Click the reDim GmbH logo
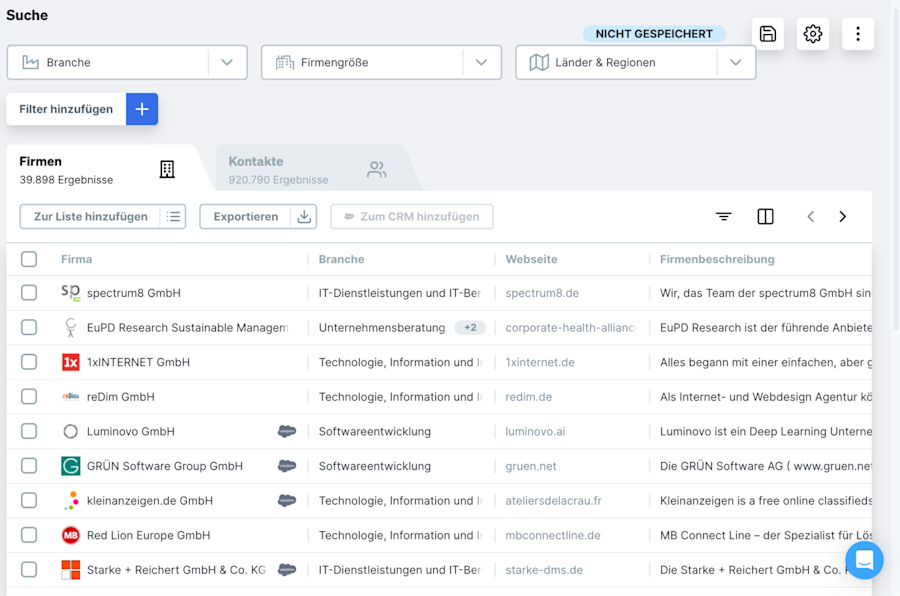900x596 pixels. click(x=71, y=396)
